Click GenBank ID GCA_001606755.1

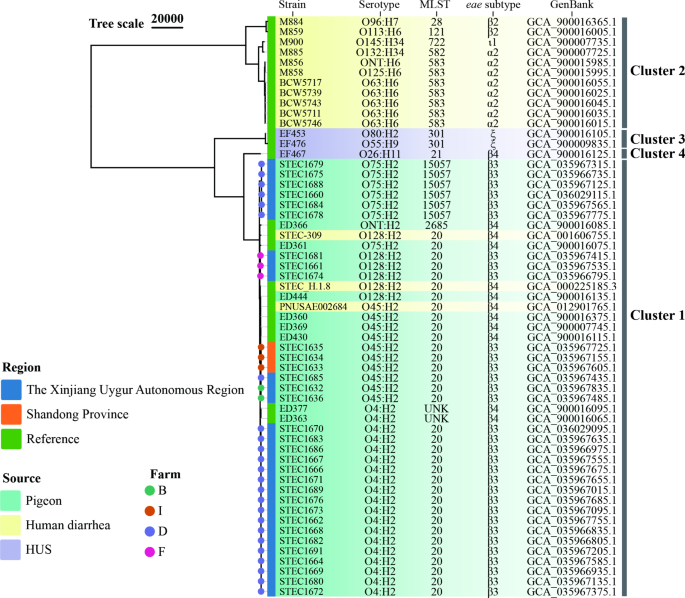coord(571,235)
